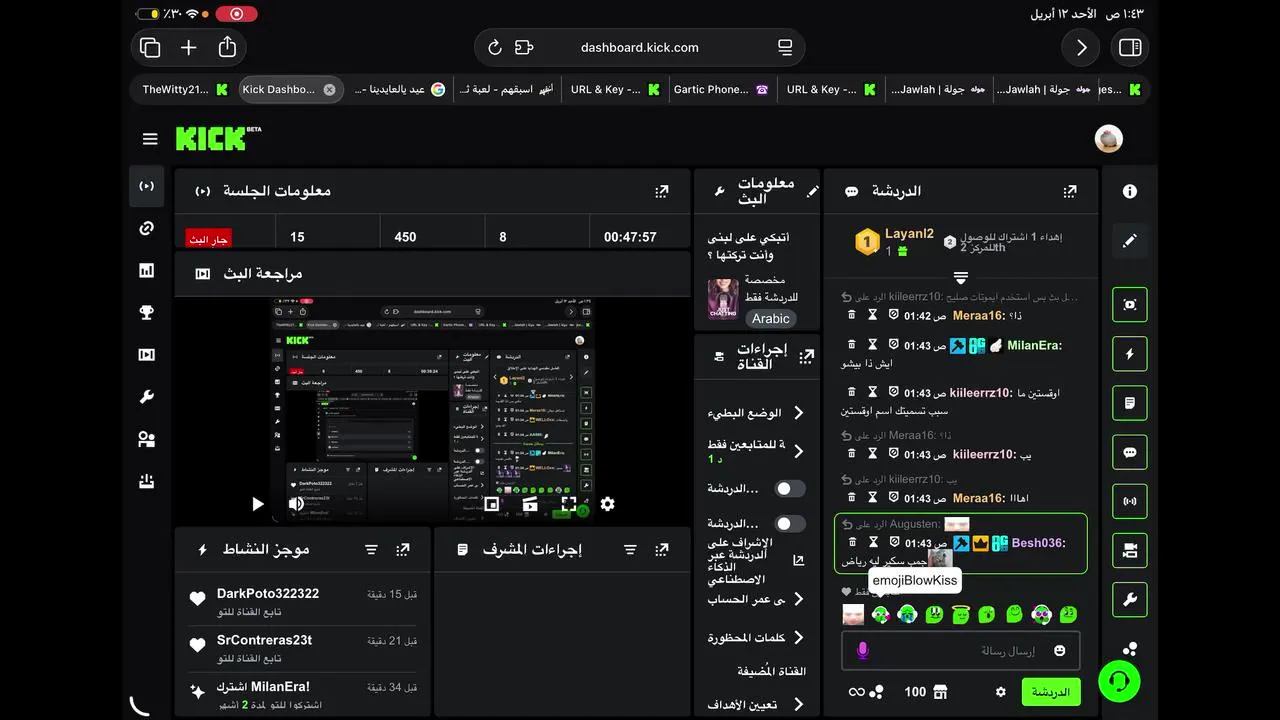Open the analytics bar-chart icon in left sidebar
Viewport: 1280px width, 720px height.
click(x=147, y=270)
